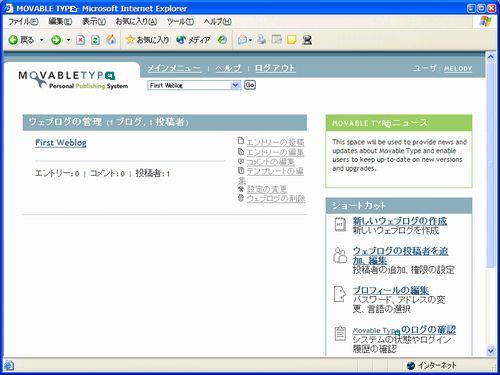This screenshot has width=500, height=375.
Task: Click the メインメニュー link
Action: pos(174,68)
